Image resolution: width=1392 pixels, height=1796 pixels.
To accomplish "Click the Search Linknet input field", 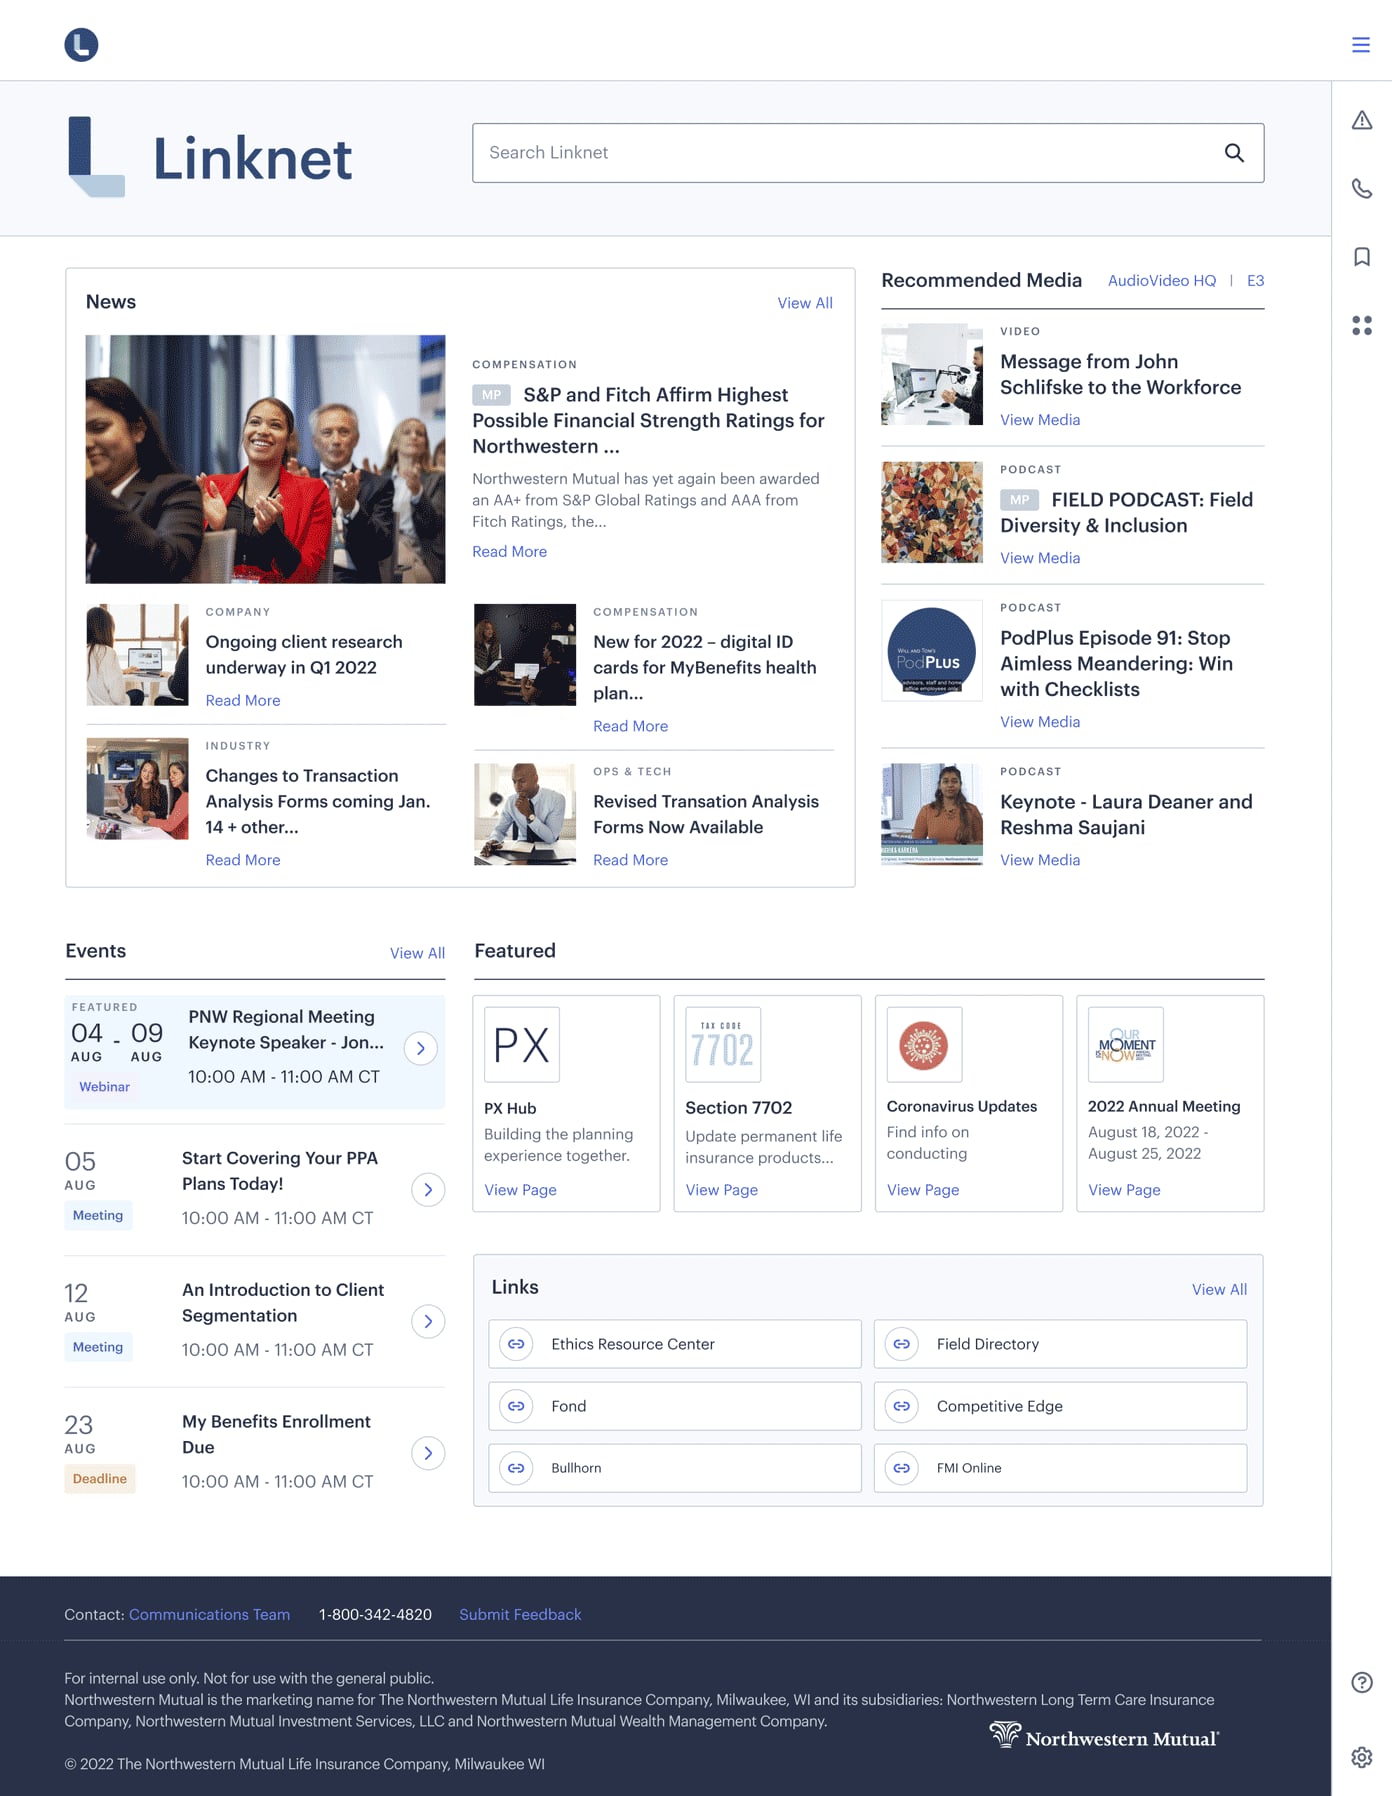I will coord(868,153).
